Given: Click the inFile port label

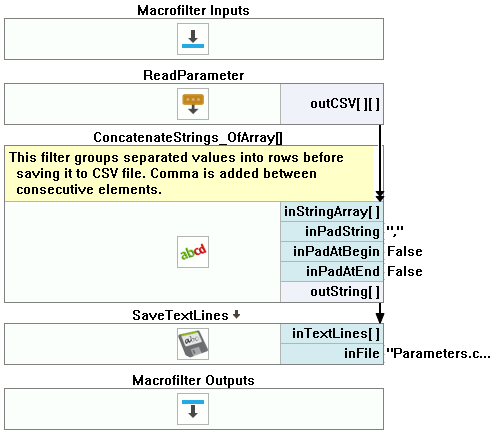Looking at the screenshot, I should (x=362, y=353).
